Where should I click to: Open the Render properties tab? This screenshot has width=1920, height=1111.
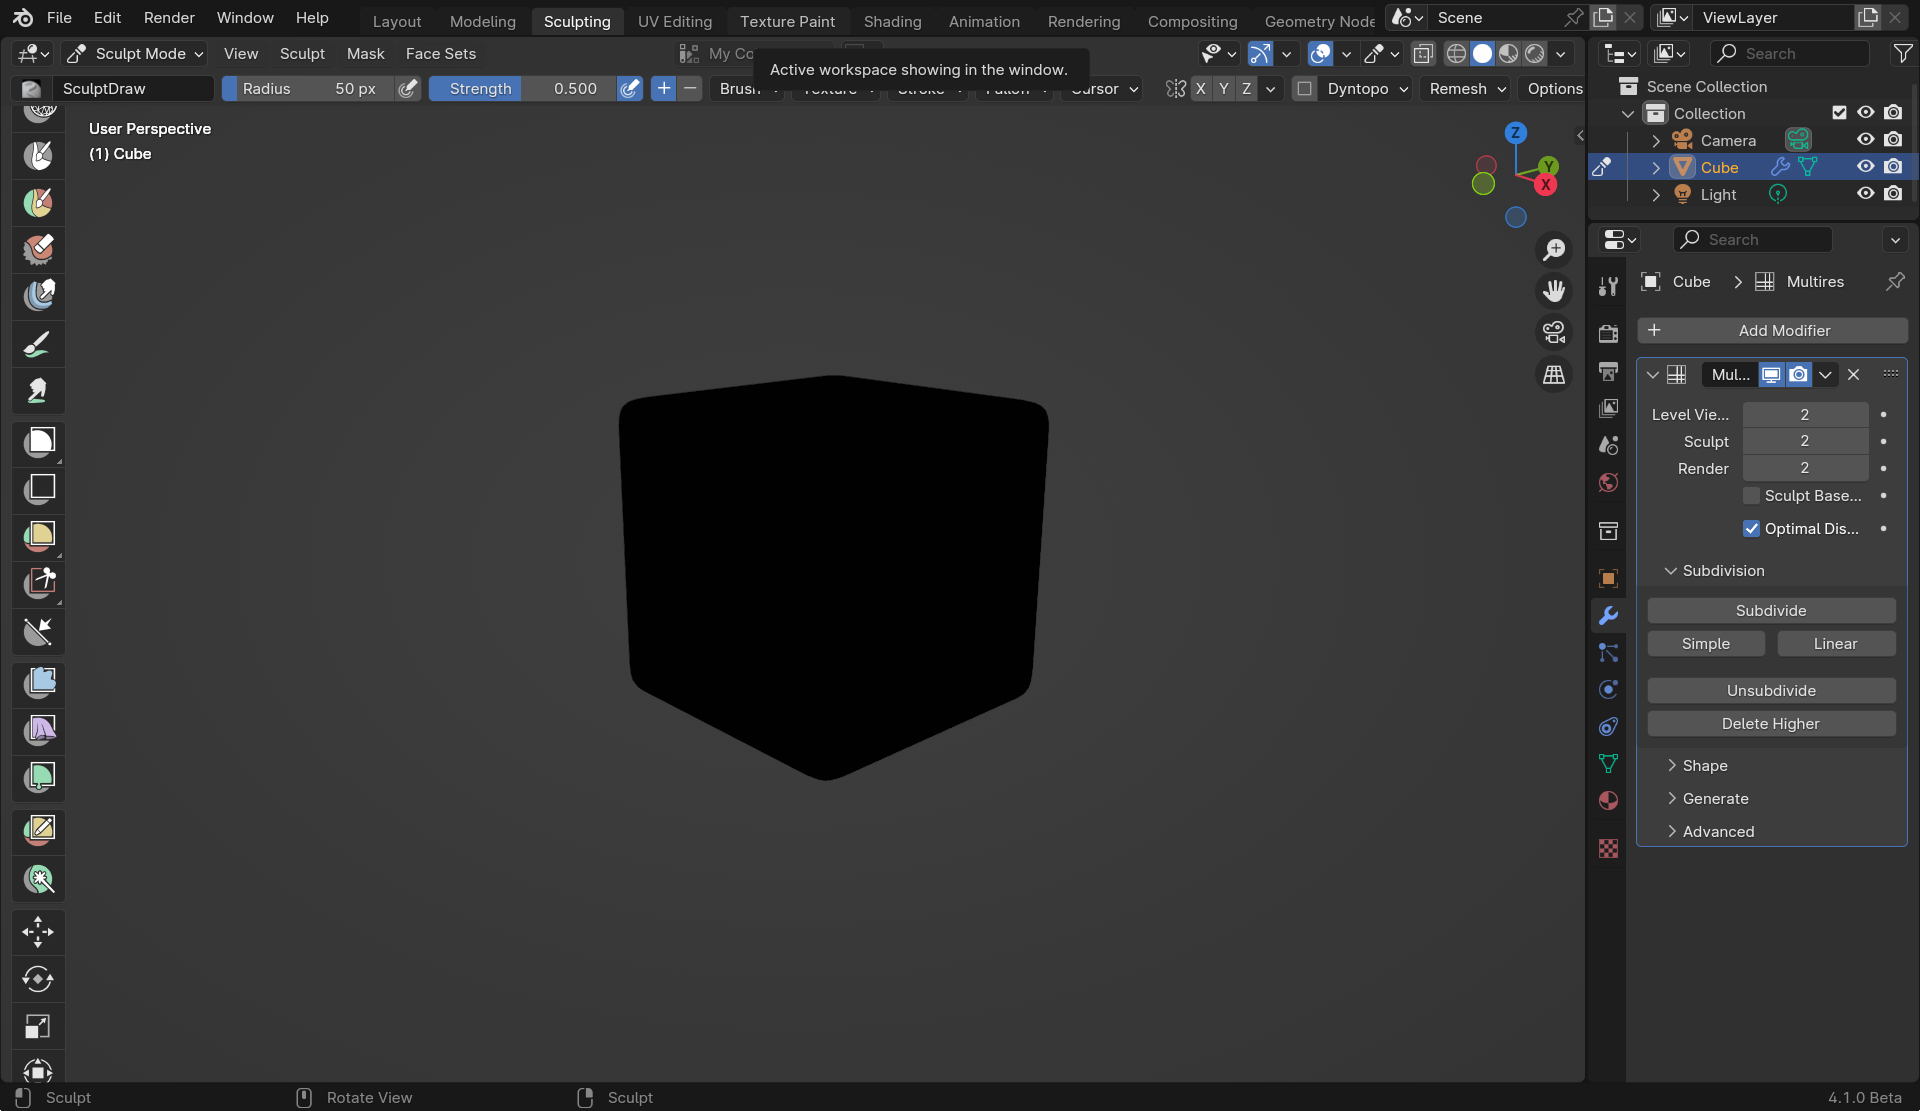click(1608, 334)
